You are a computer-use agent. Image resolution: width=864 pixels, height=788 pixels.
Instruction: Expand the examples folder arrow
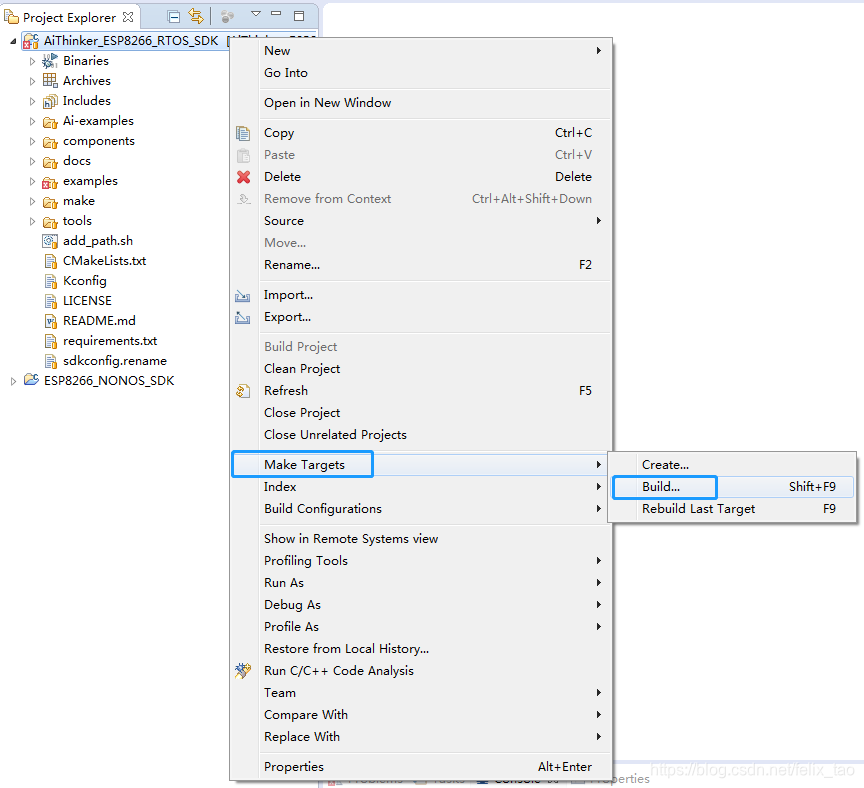[x=32, y=181]
